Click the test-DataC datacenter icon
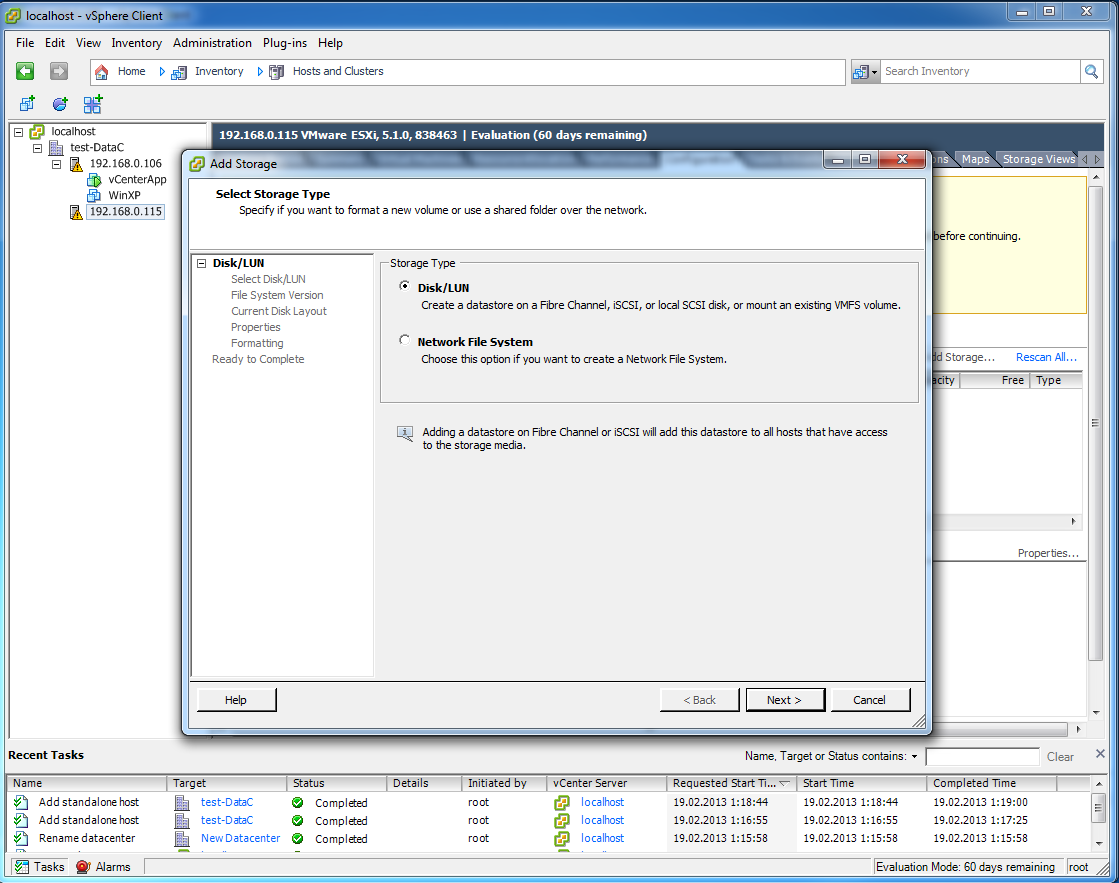1119x883 pixels. pyautogui.click(x=56, y=148)
